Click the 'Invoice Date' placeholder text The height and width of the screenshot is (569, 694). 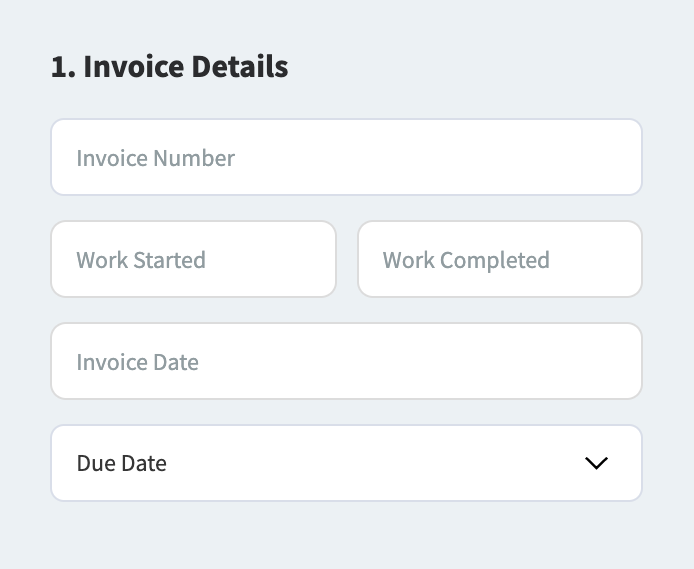pos(137,362)
